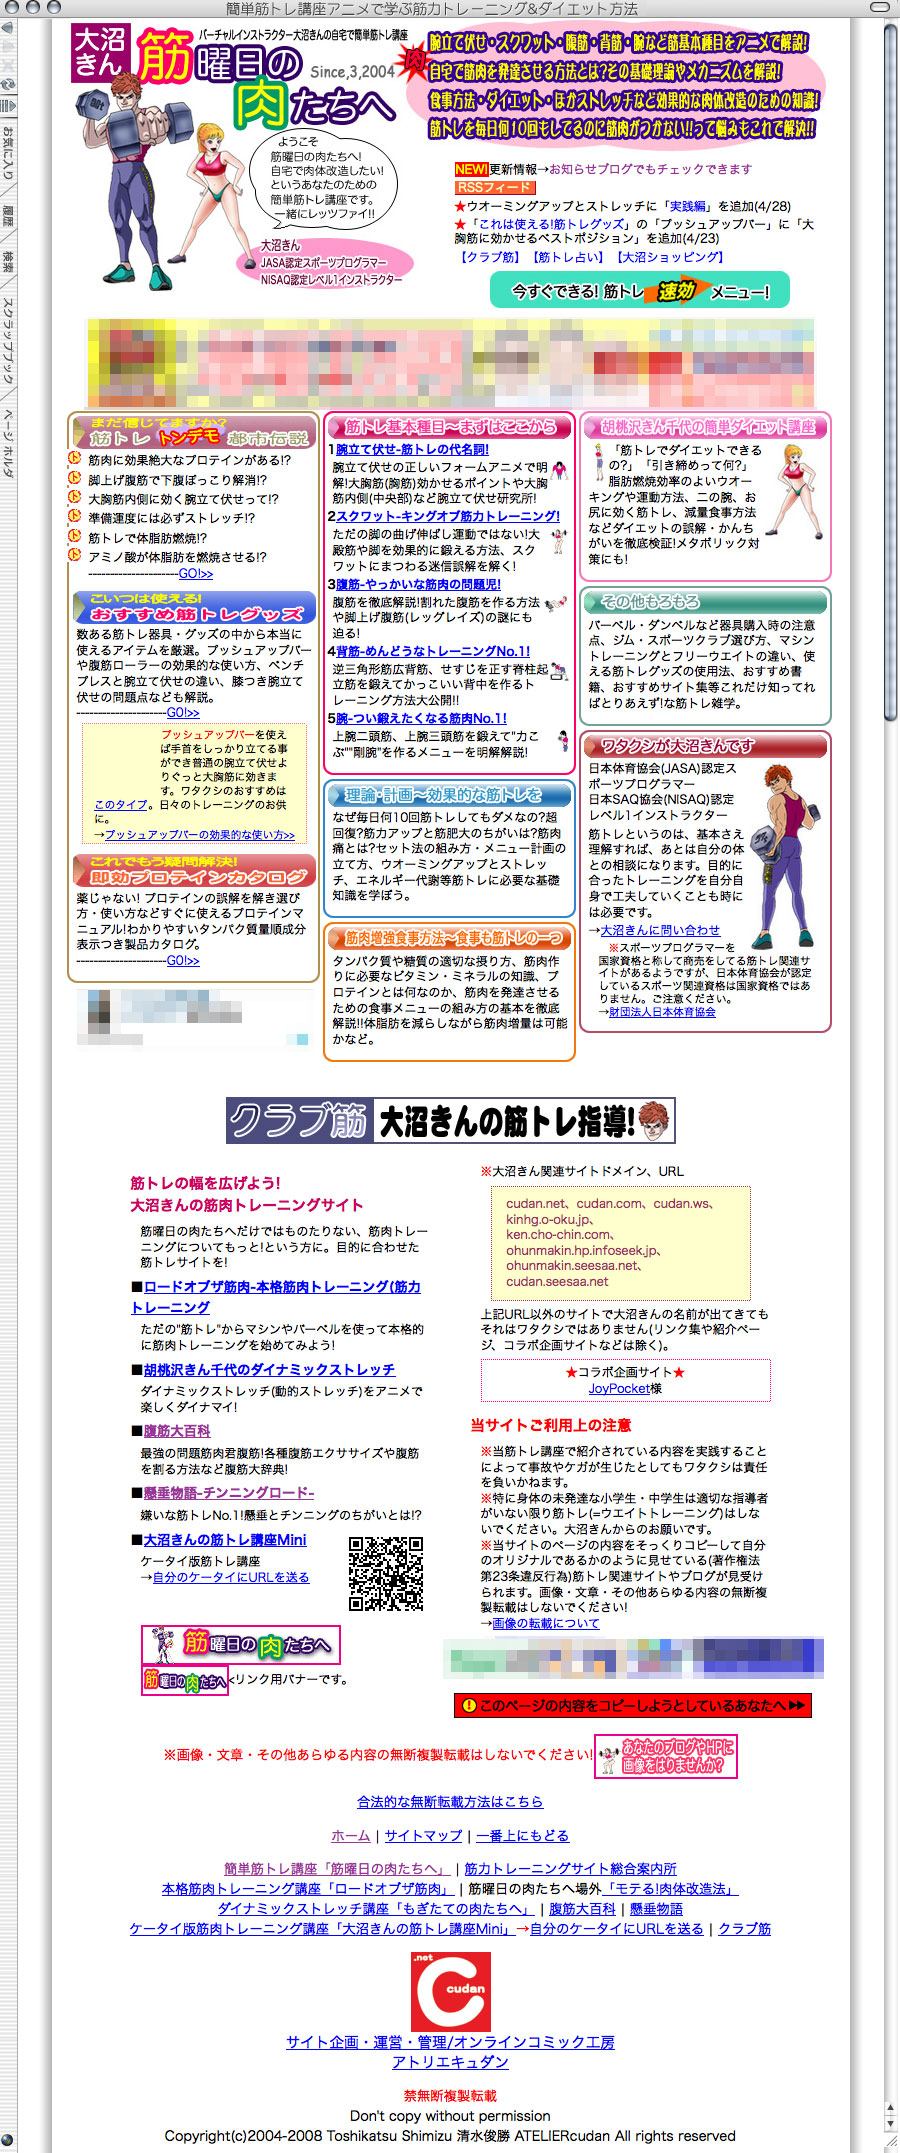Click the bullet icon beside 準備運動には必ずストレッチ!?

pyautogui.click(x=75, y=517)
